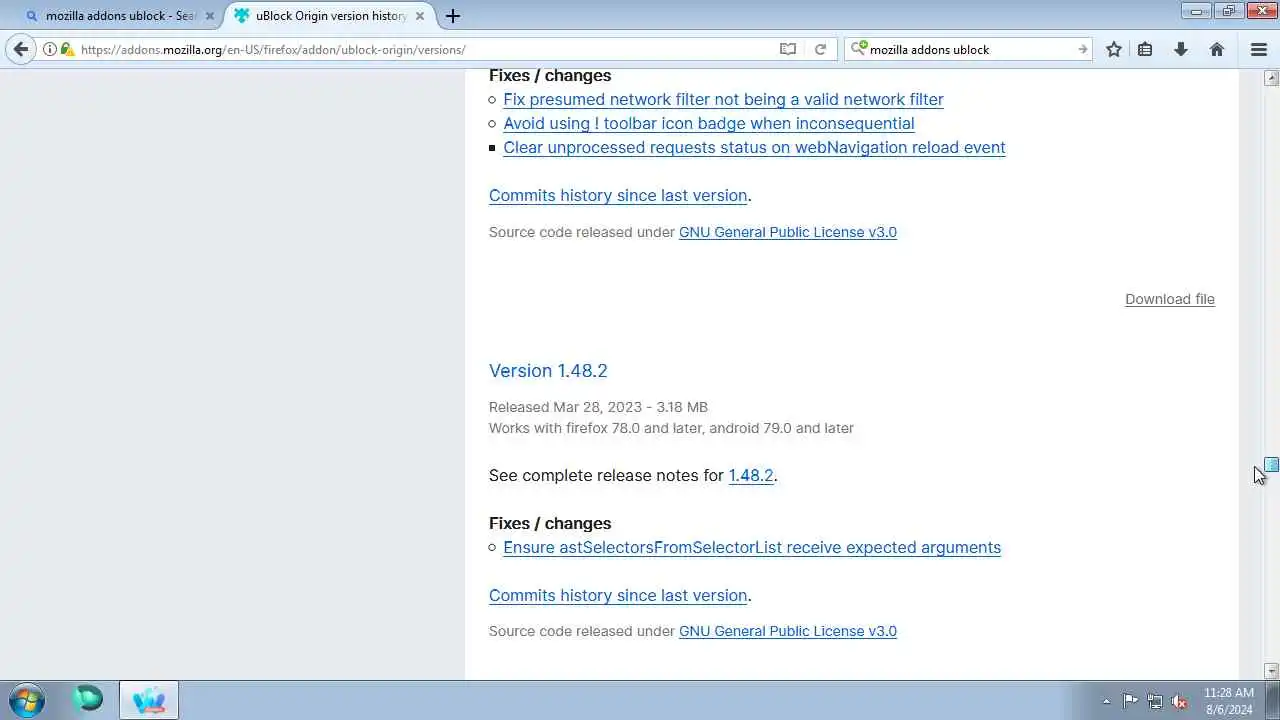Click the green padlock secure icon
This screenshot has height=720, width=1280.
click(x=67, y=49)
